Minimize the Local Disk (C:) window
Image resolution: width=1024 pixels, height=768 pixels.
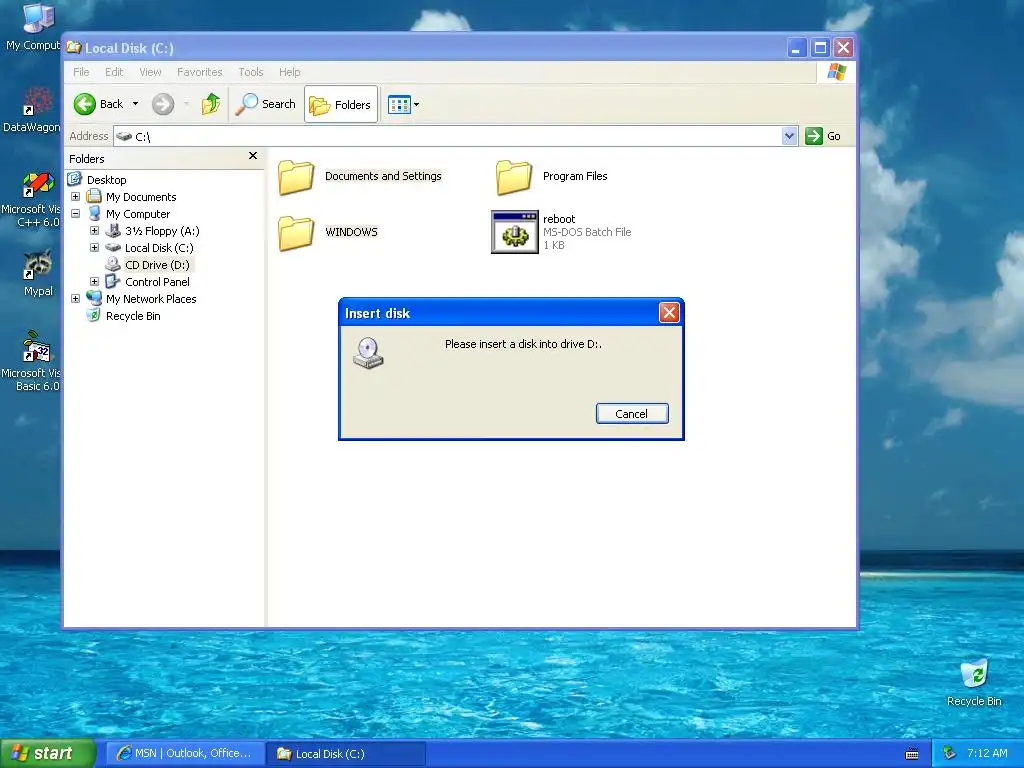[x=796, y=48]
